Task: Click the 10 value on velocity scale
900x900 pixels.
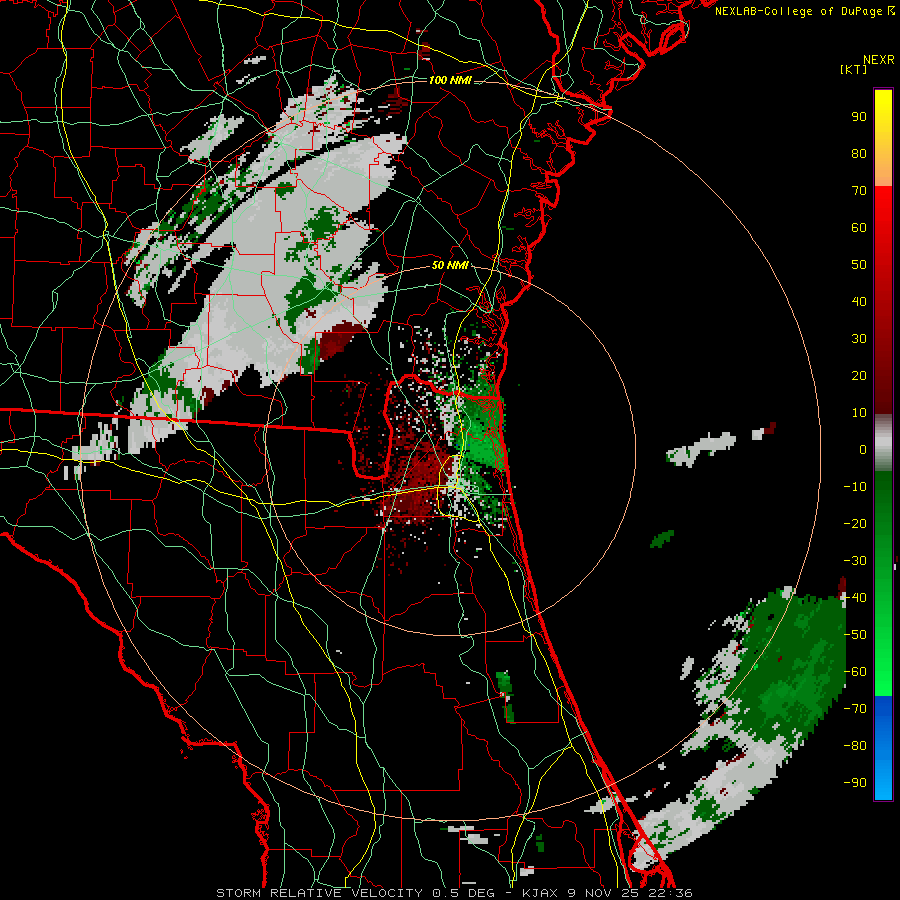Action: tap(859, 413)
